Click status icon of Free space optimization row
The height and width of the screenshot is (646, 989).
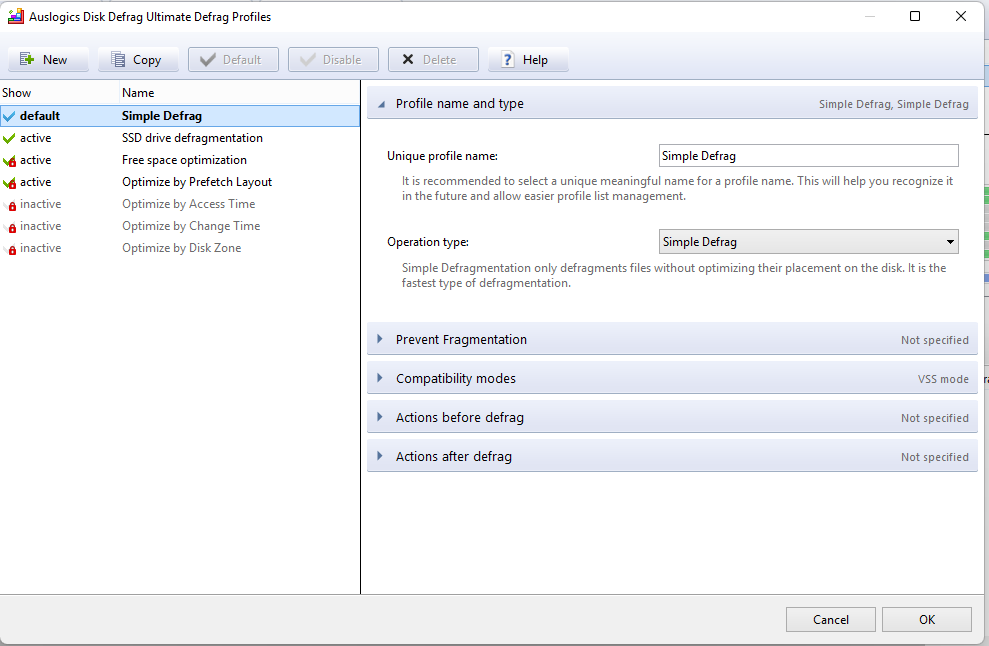pos(10,161)
